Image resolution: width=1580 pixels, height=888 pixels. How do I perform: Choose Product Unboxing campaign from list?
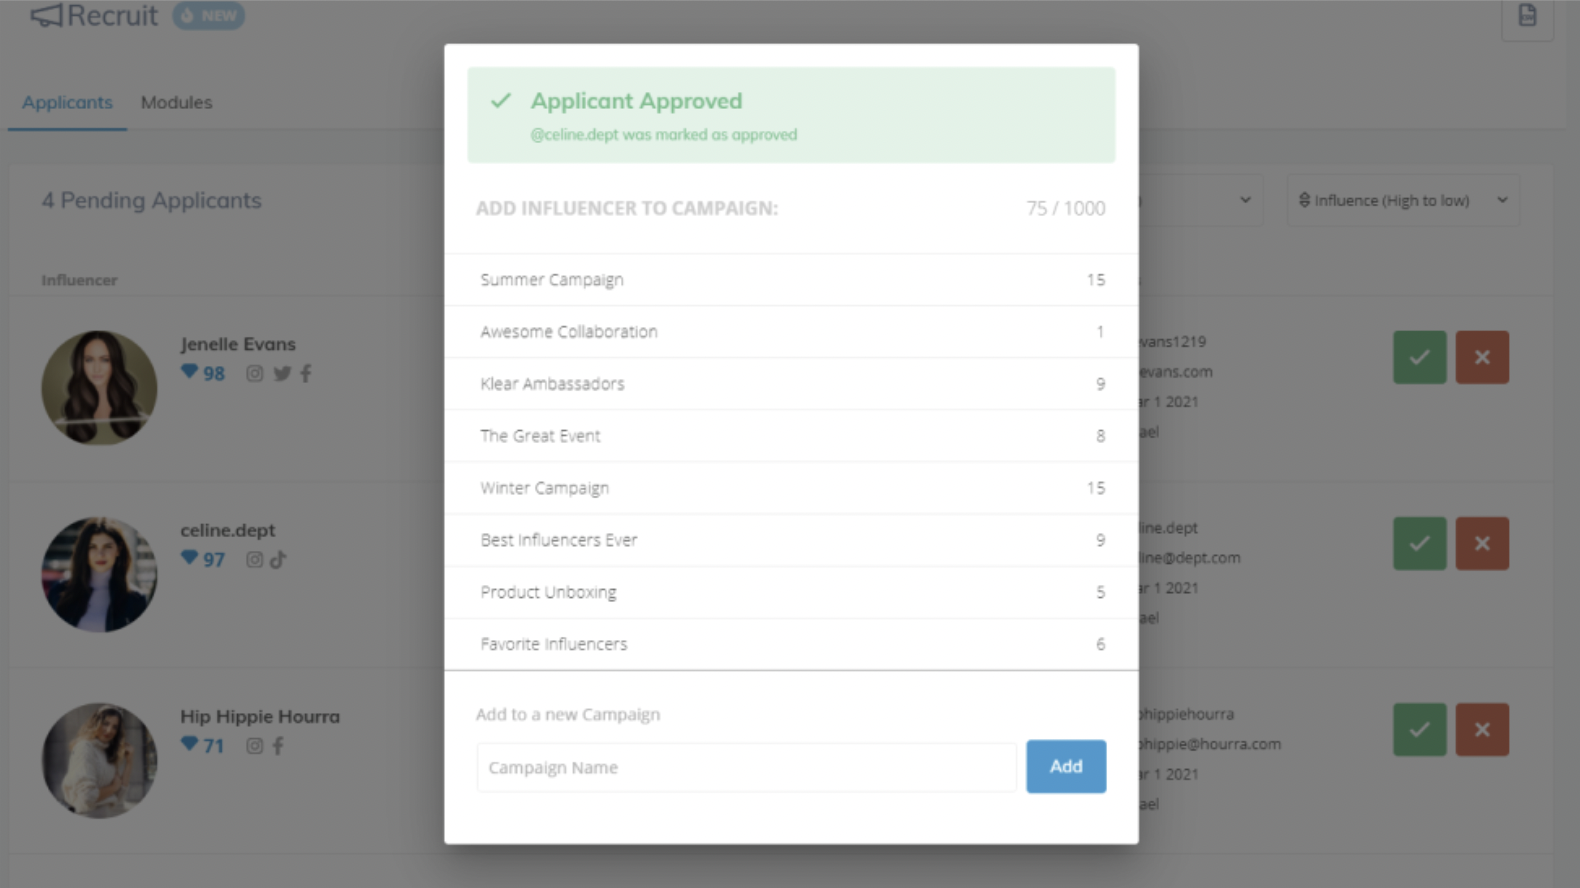[x=791, y=592]
